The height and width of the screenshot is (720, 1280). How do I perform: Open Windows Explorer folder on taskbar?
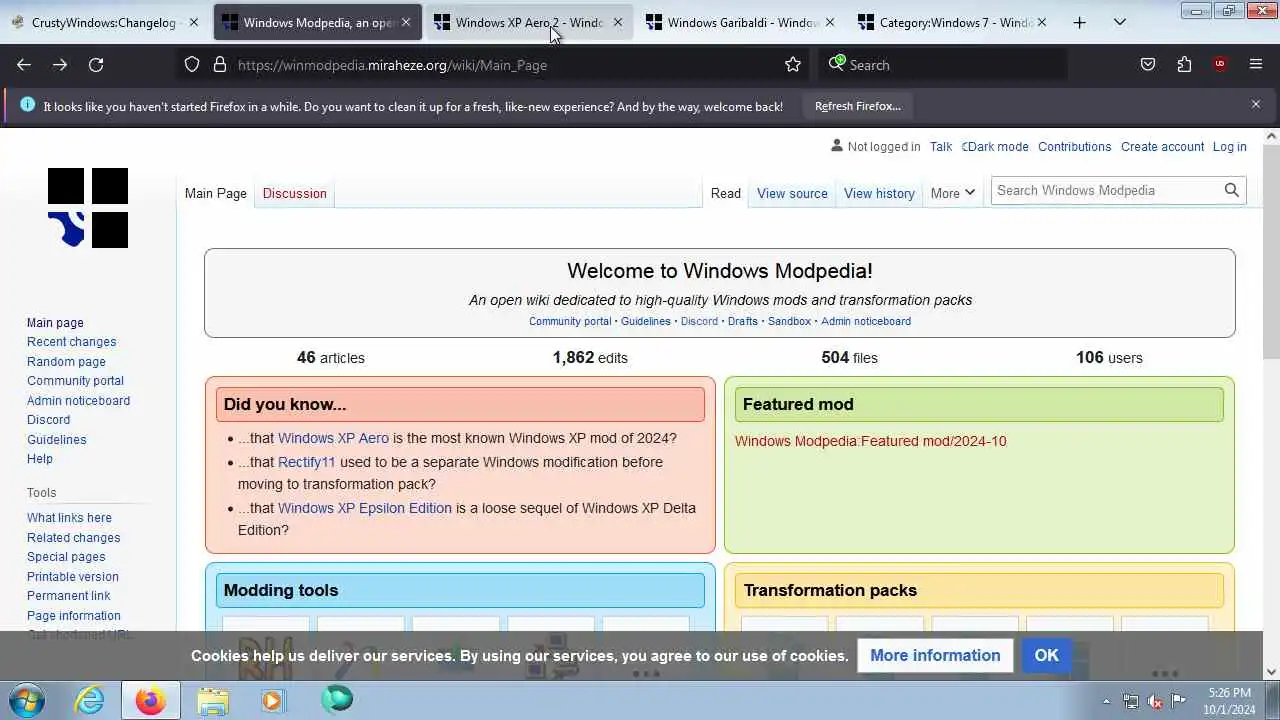[213, 700]
